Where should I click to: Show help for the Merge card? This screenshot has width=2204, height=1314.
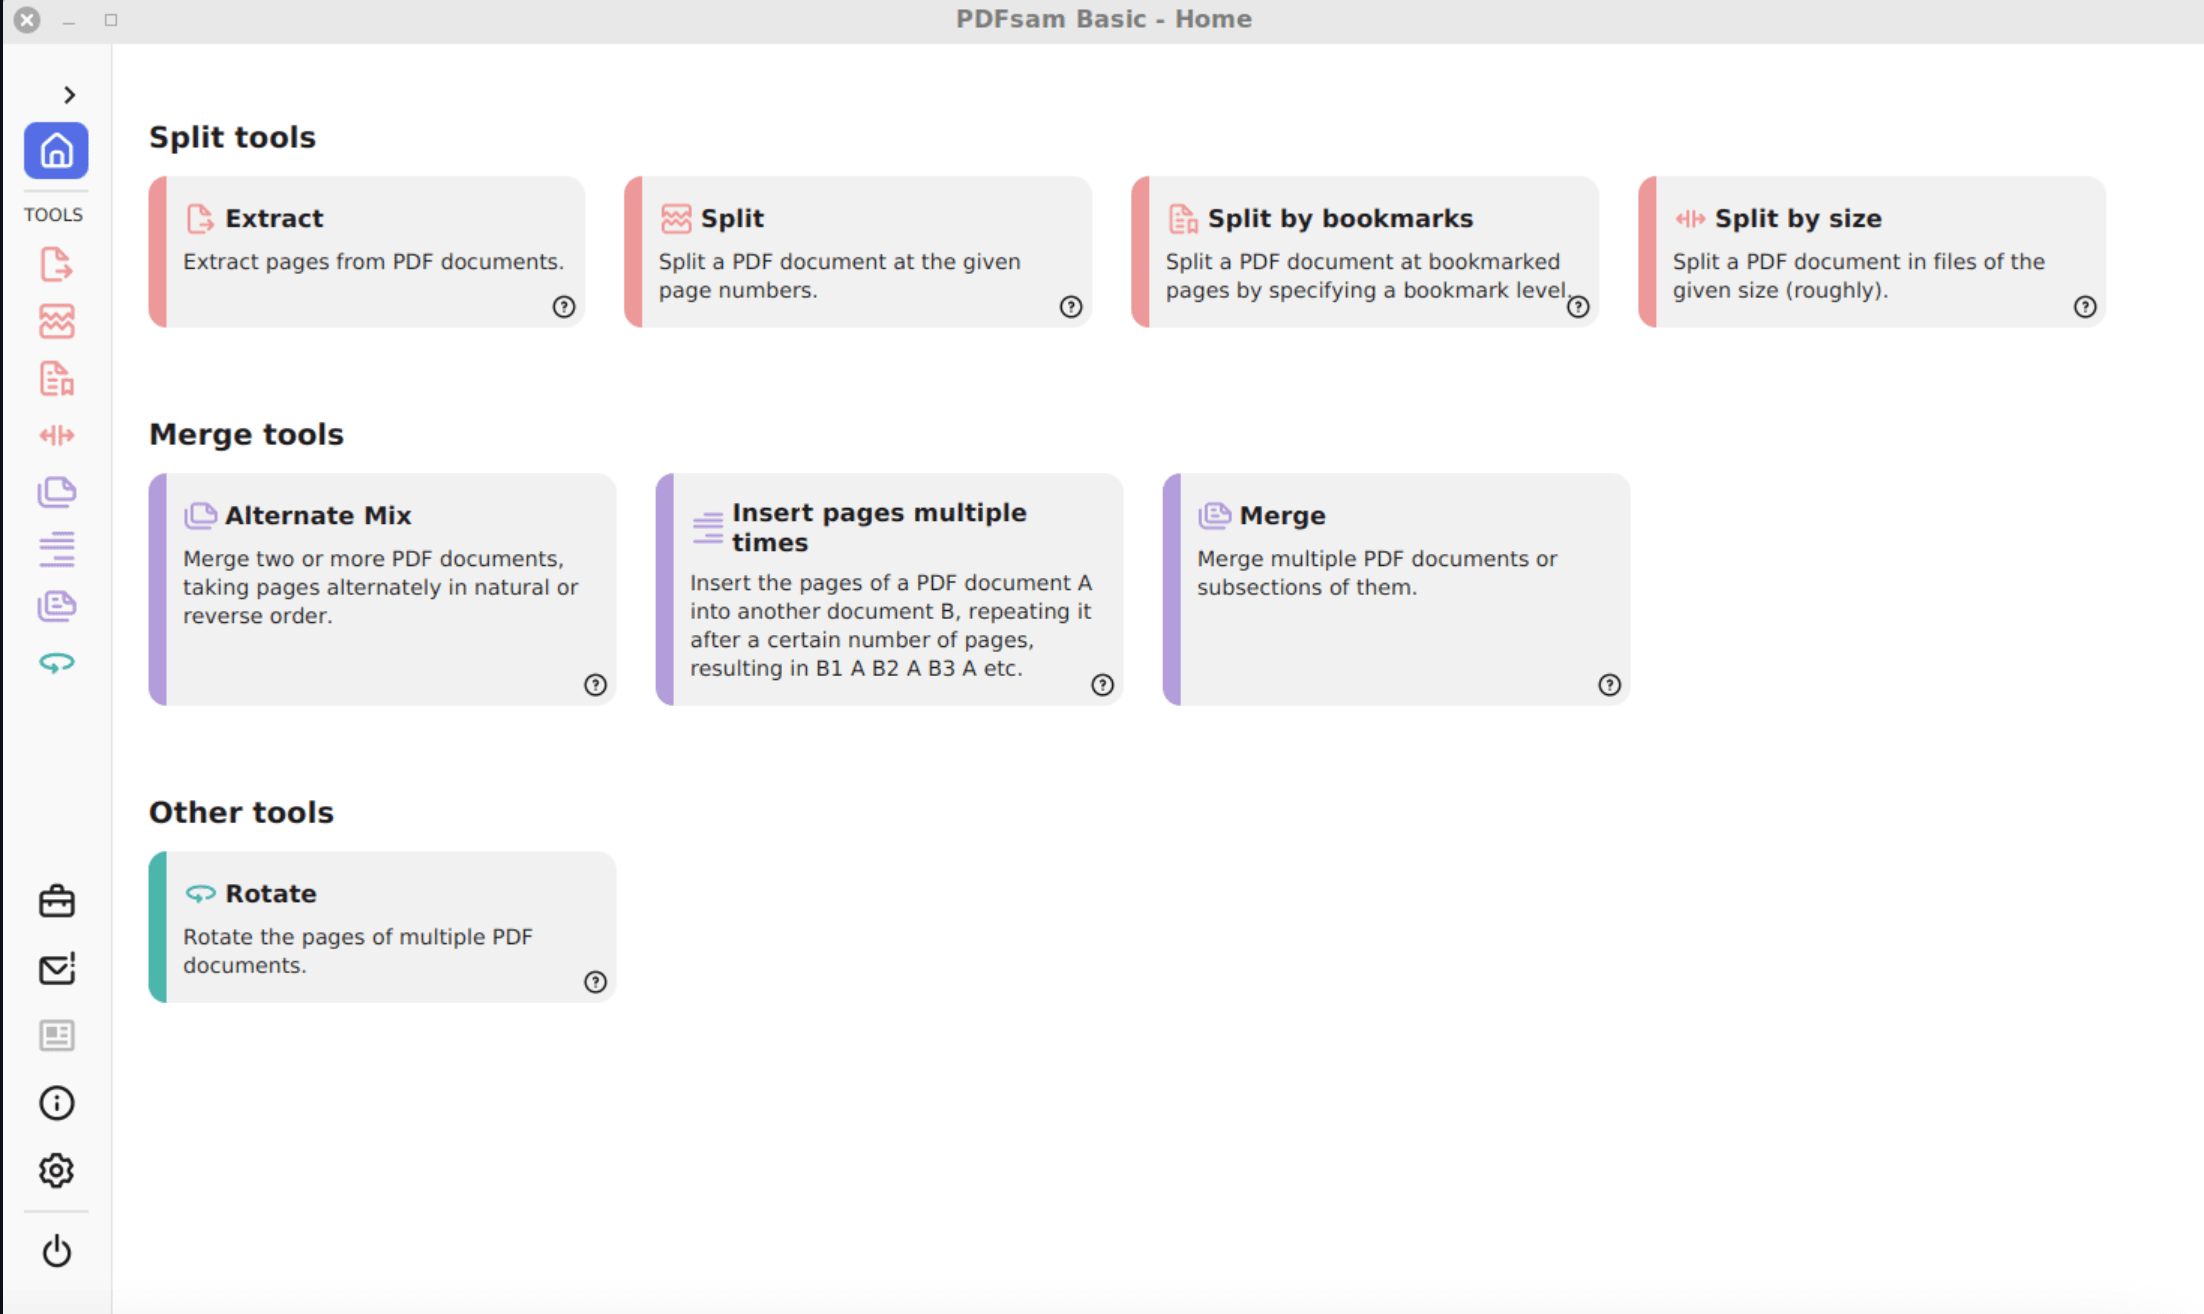(1609, 685)
